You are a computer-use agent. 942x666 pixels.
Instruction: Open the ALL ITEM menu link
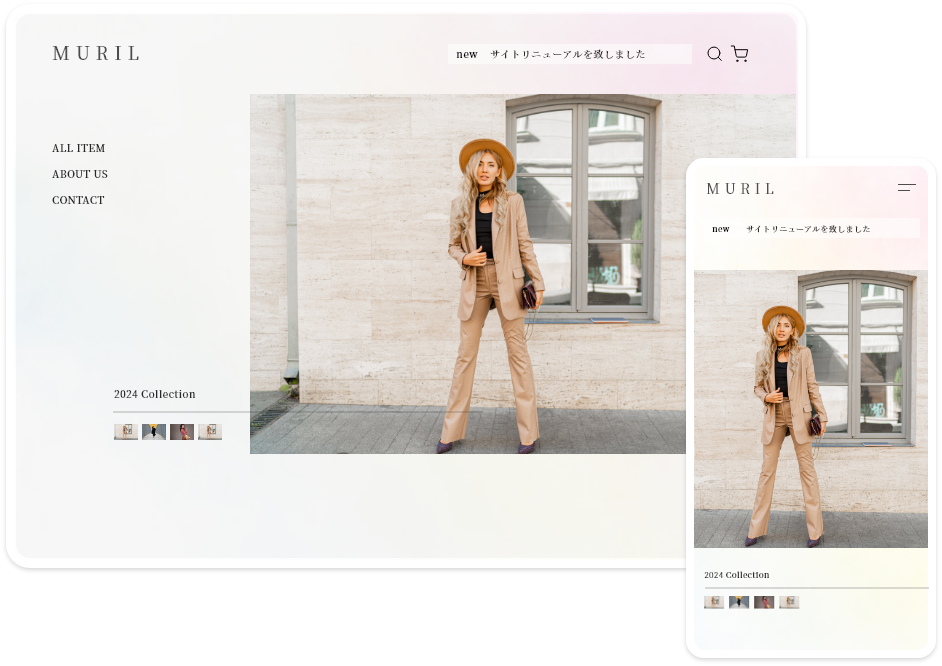[x=79, y=148]
